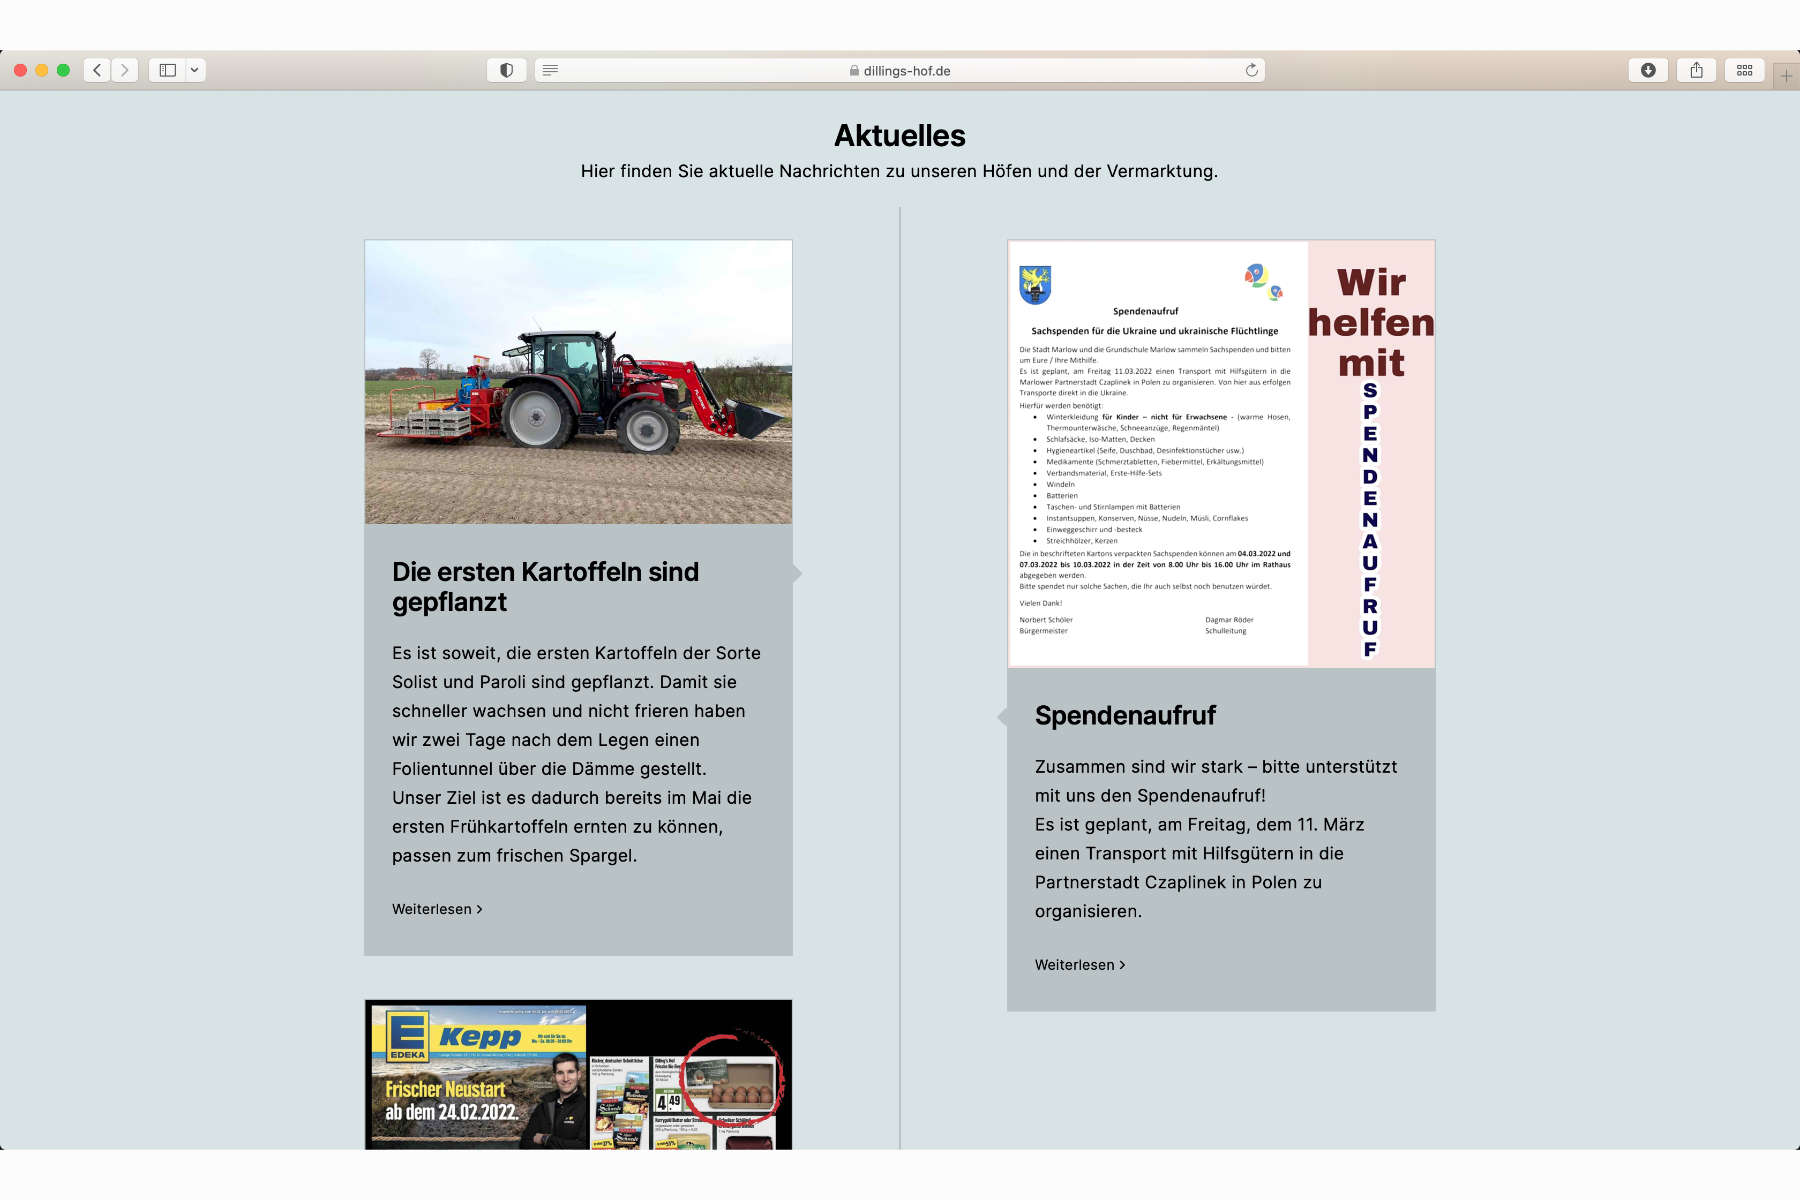The height and width of the screenshot is (1200, 1800).
Task: Open the Downloads list in the toolbar
Action: (x=1647, y=70)
